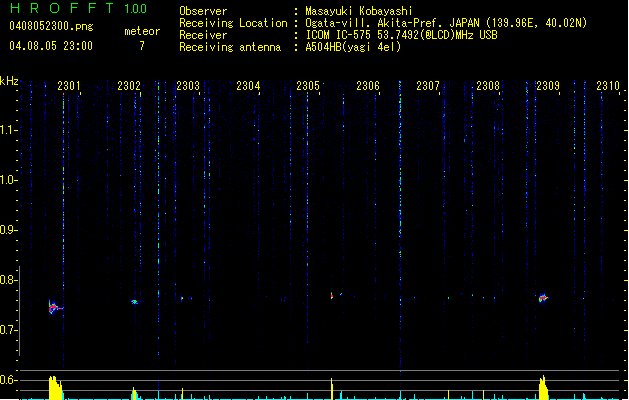The width and height of the screenshot is (629, 400).
Task: Click the yellow power peak near 2309
Action: tap(543, 387)
